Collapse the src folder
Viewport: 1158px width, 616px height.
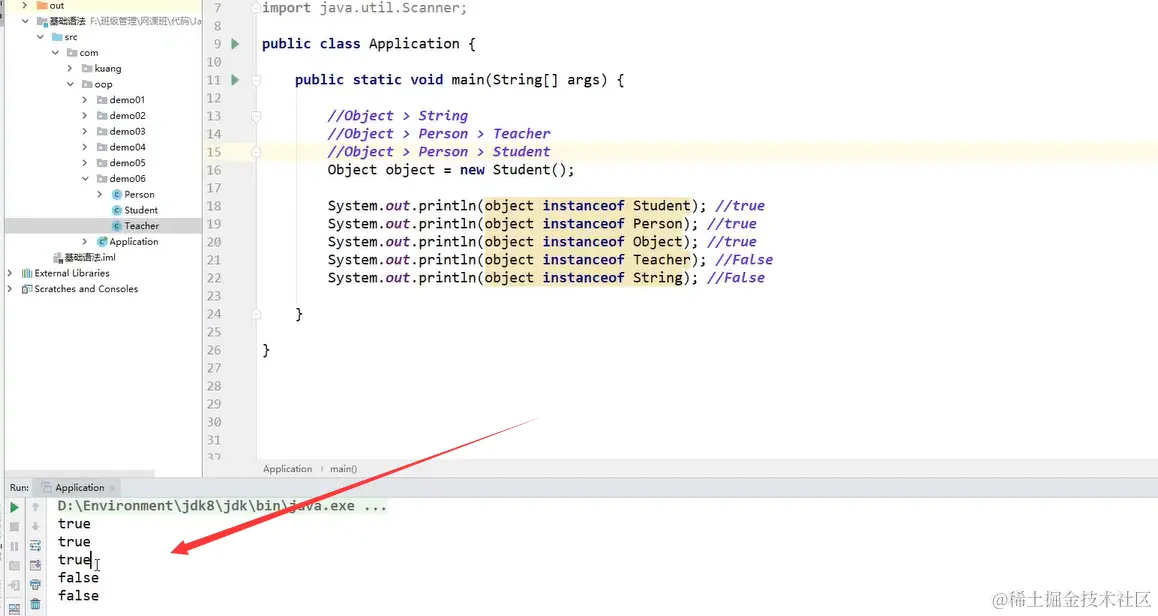pos(40,37)
